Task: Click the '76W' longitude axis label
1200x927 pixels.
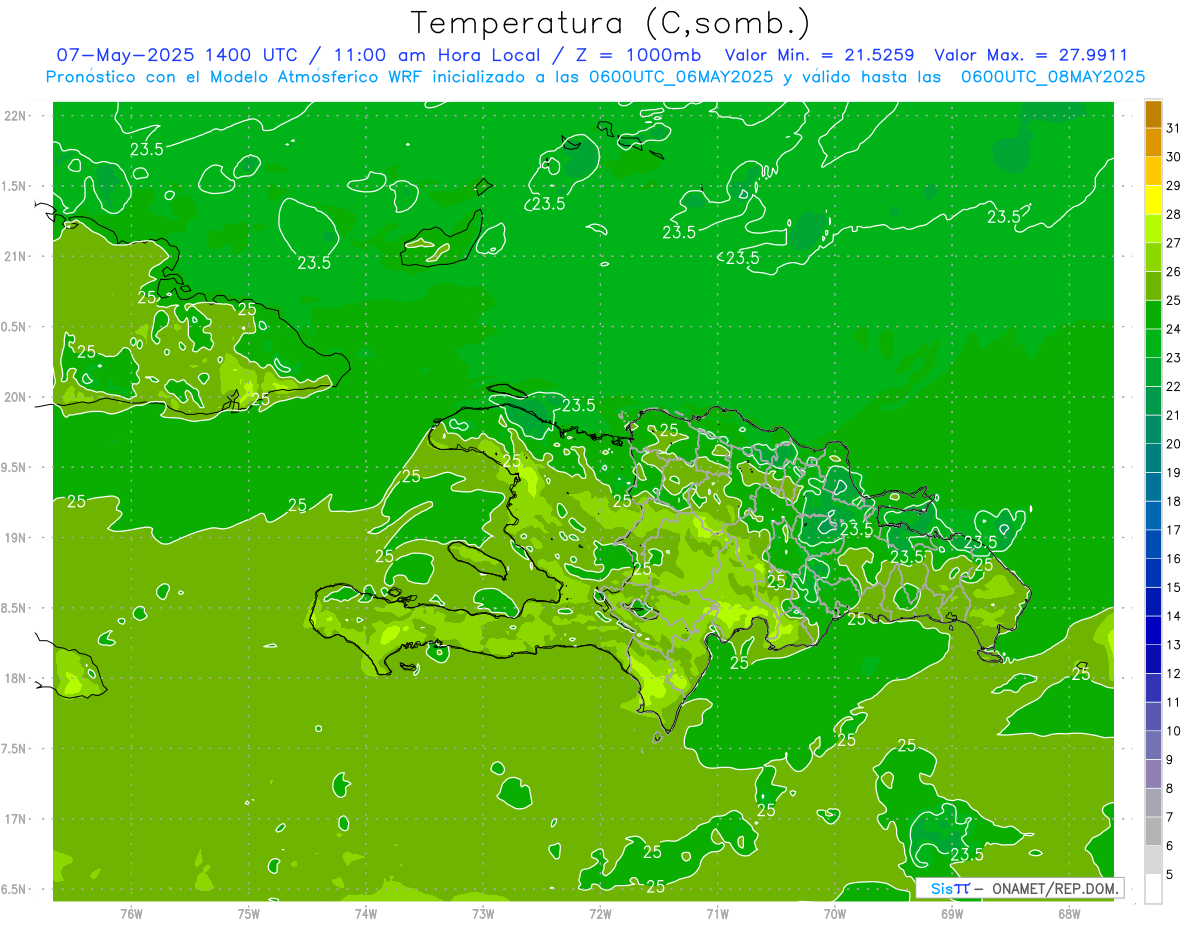Action: point(131,913)
